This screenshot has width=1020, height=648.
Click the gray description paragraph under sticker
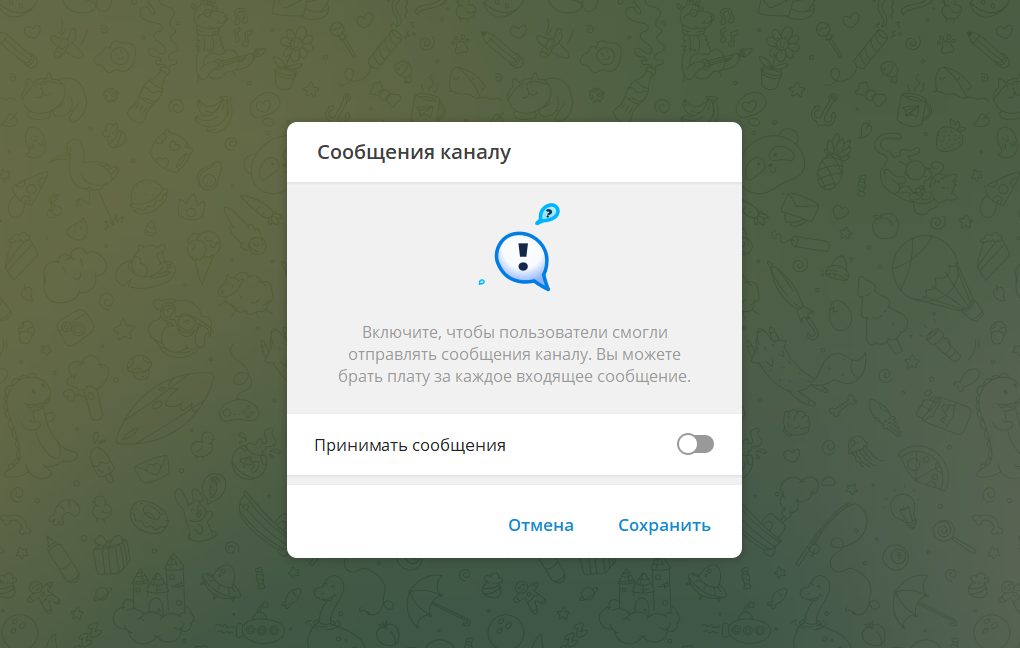pos(514,354)
